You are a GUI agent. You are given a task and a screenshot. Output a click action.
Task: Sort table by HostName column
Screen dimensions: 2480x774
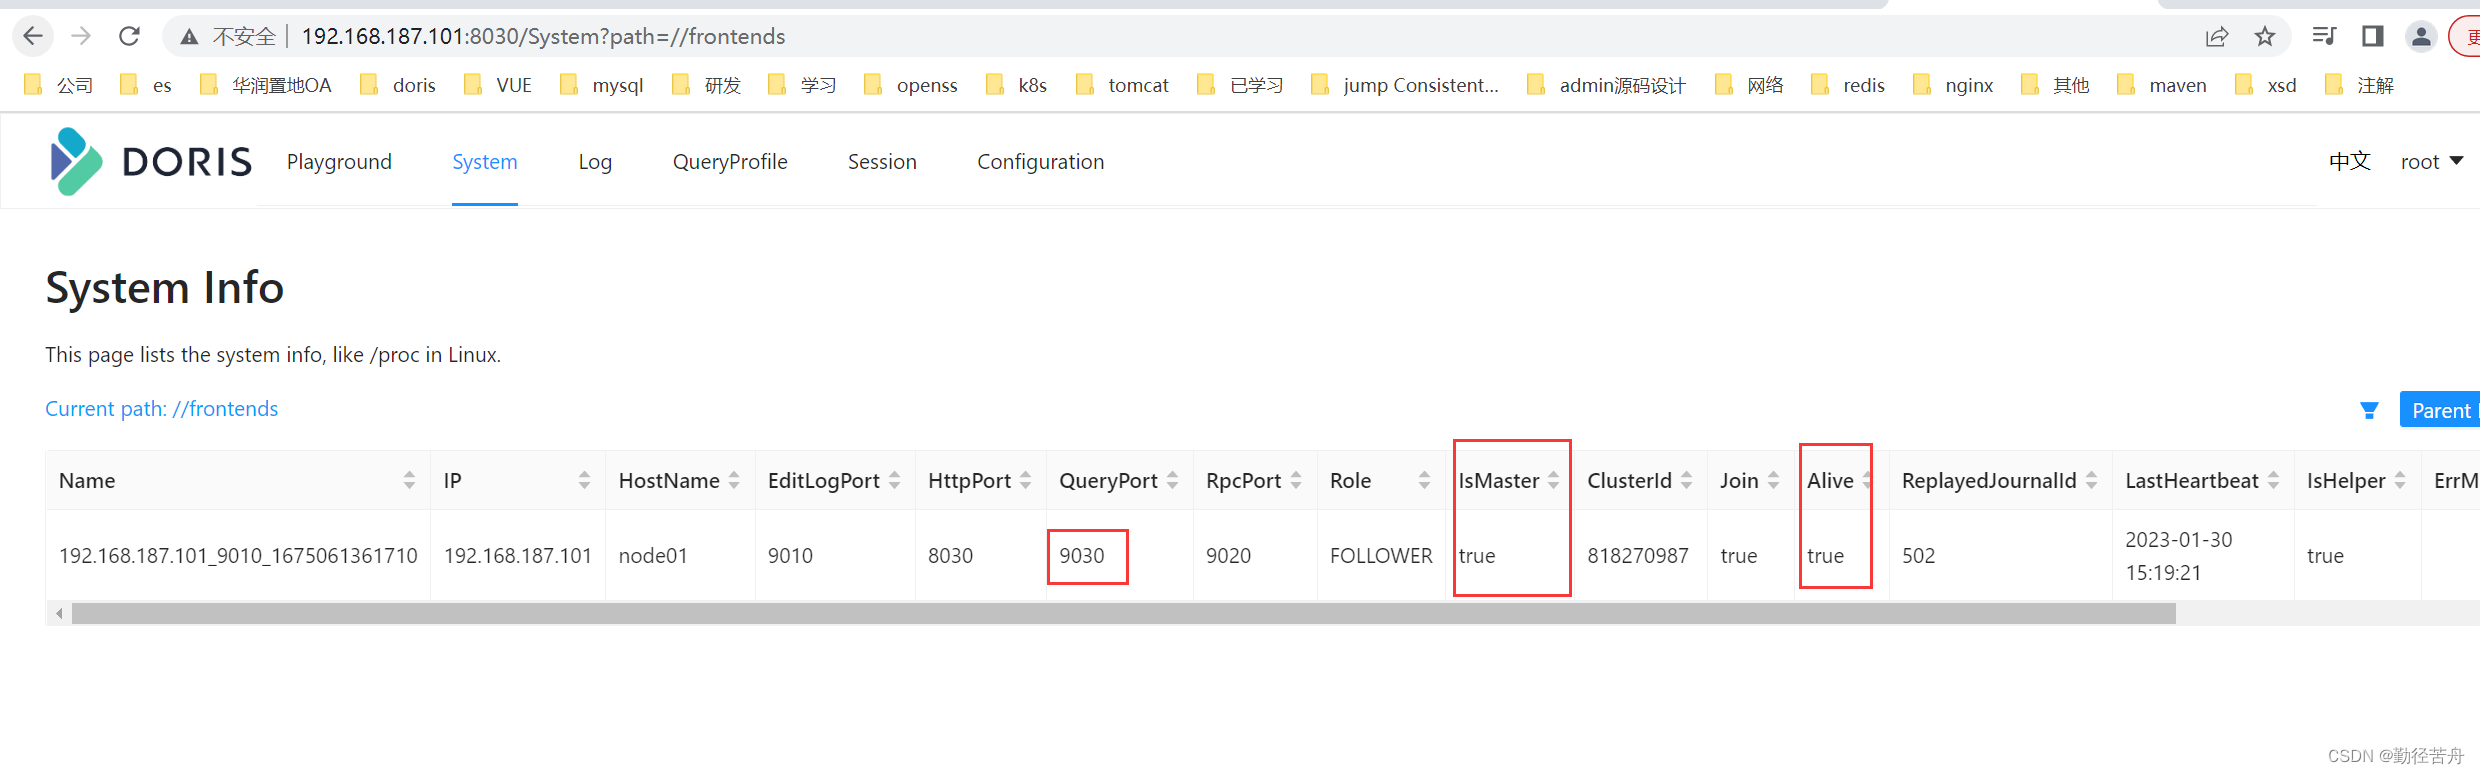(734, 480)
